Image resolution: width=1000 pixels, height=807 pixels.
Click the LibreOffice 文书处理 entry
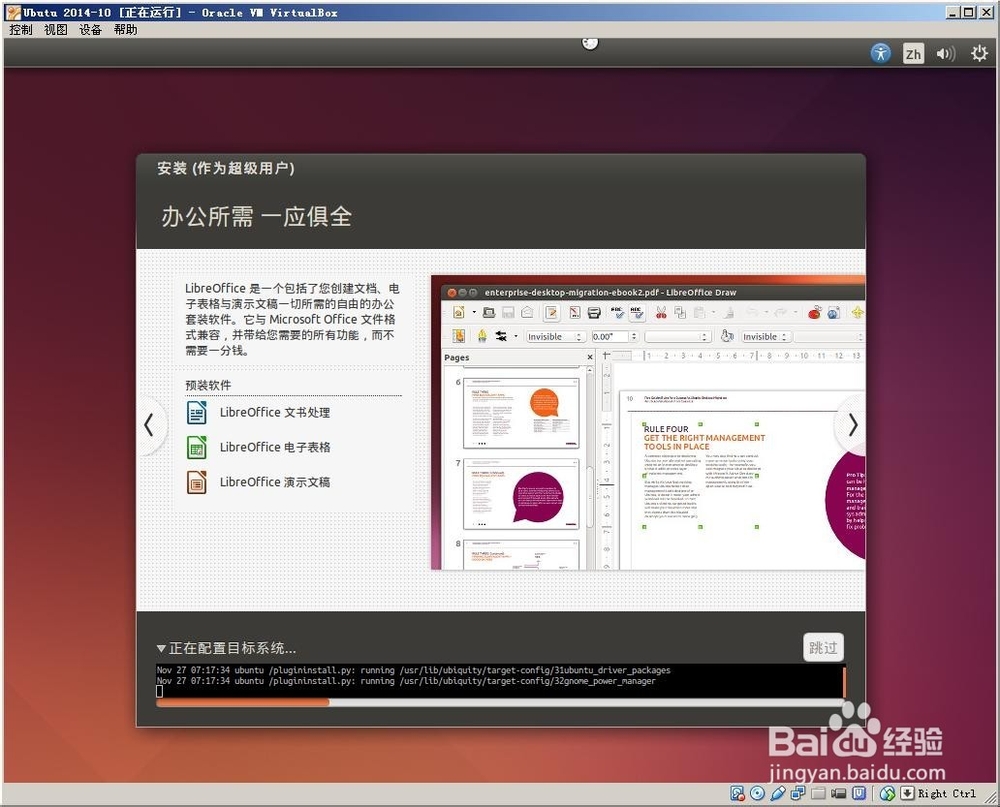[275, 412]
